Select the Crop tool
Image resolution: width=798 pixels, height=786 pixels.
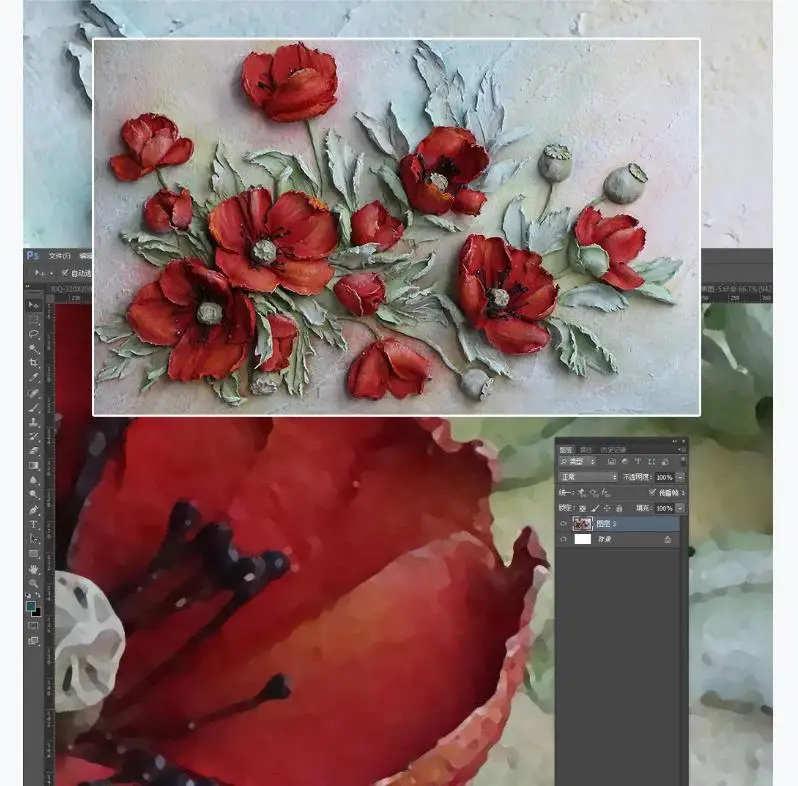tap(33, 363)
